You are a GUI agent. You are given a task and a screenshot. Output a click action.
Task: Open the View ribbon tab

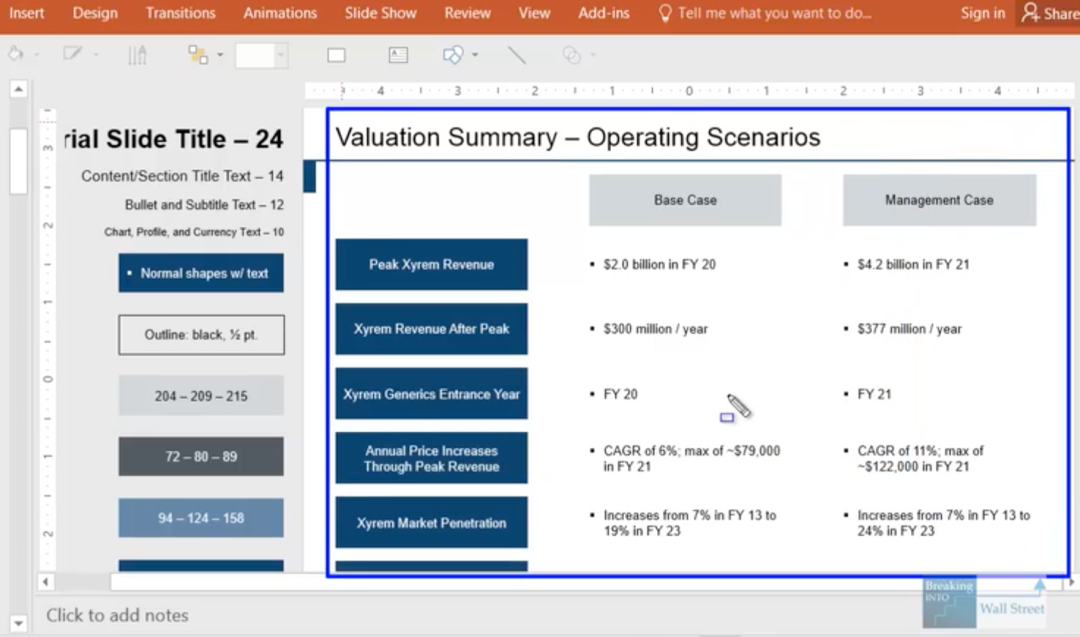(x=534, y=13)
